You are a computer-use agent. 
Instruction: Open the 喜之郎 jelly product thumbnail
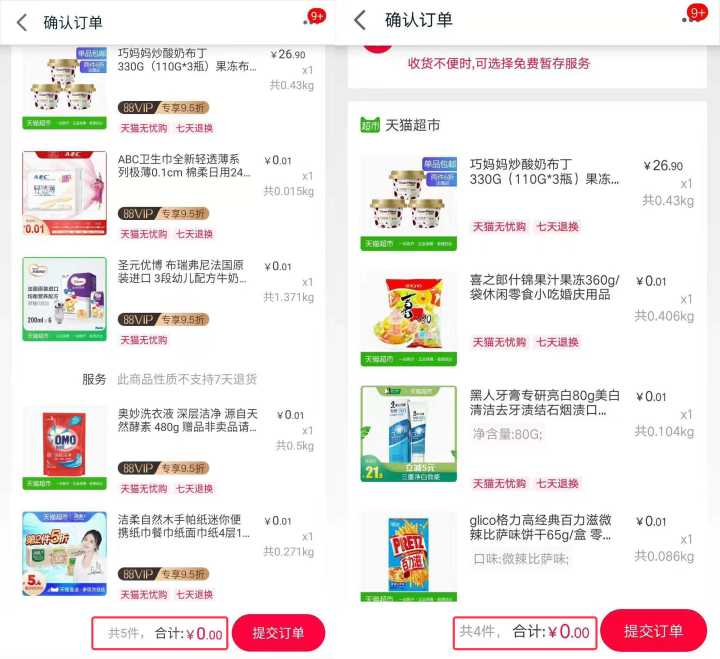coord(409,319)
